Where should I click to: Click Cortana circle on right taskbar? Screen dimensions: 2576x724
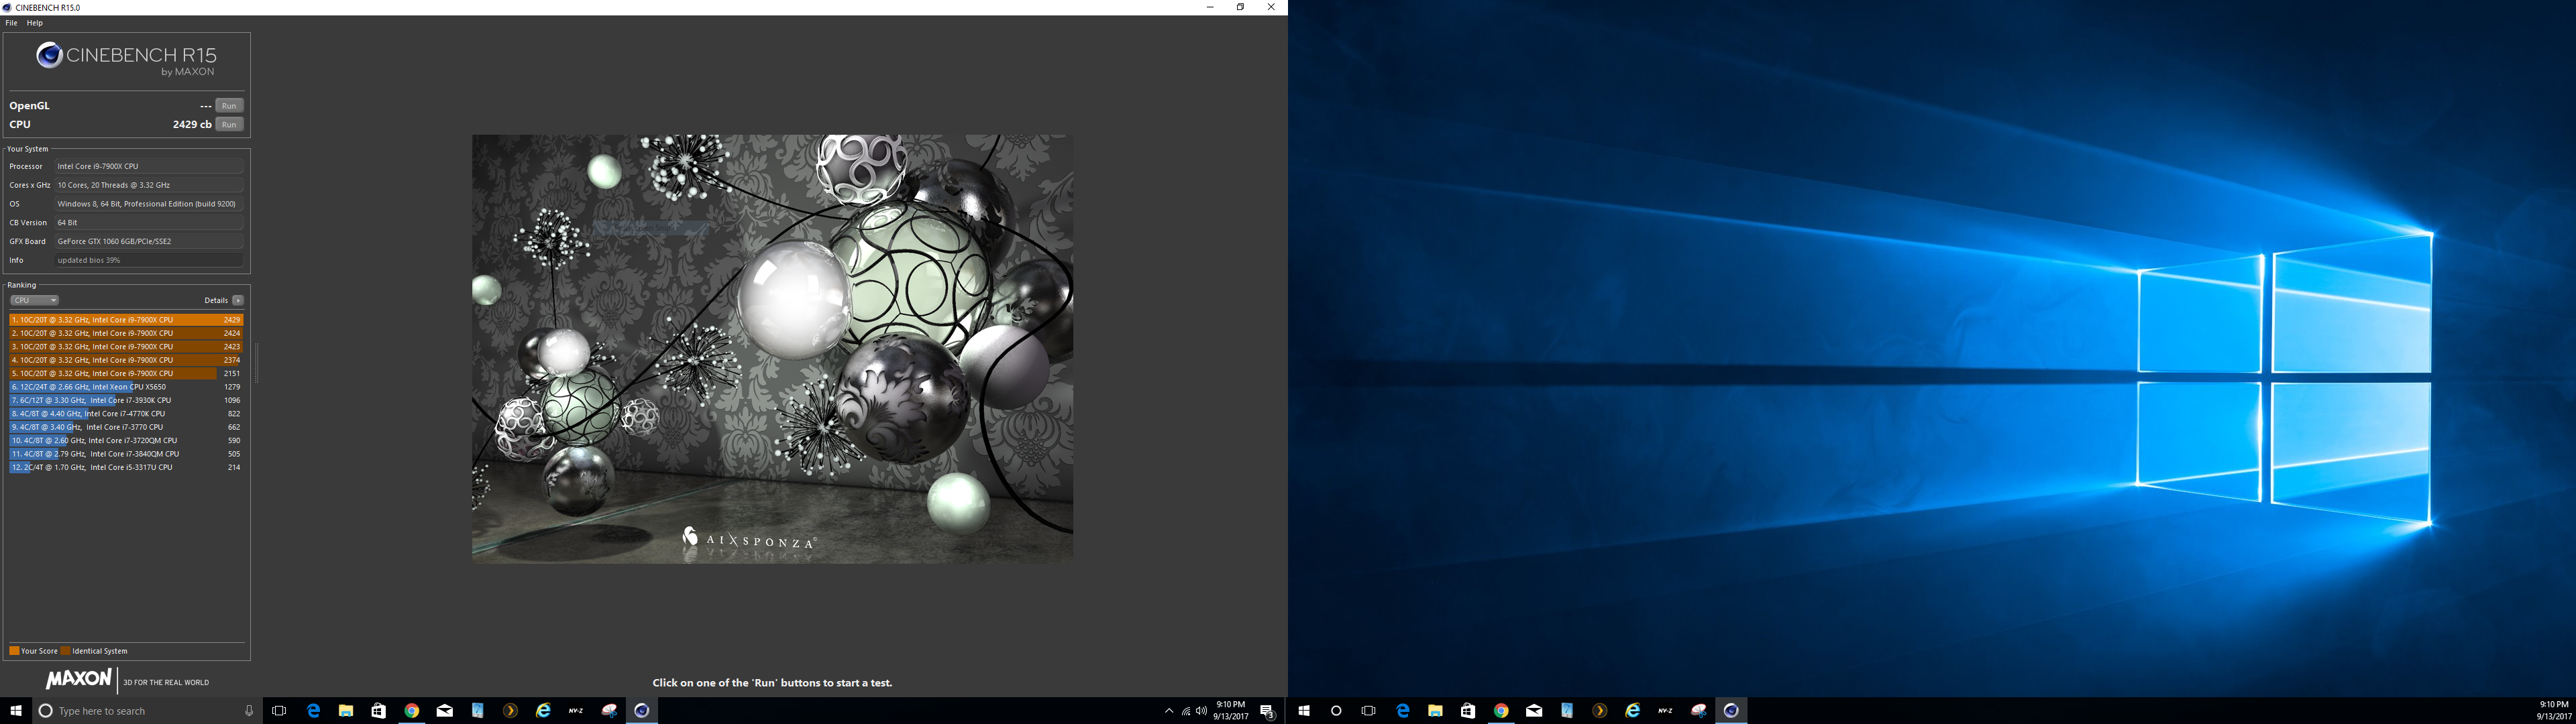(1336, 711)
